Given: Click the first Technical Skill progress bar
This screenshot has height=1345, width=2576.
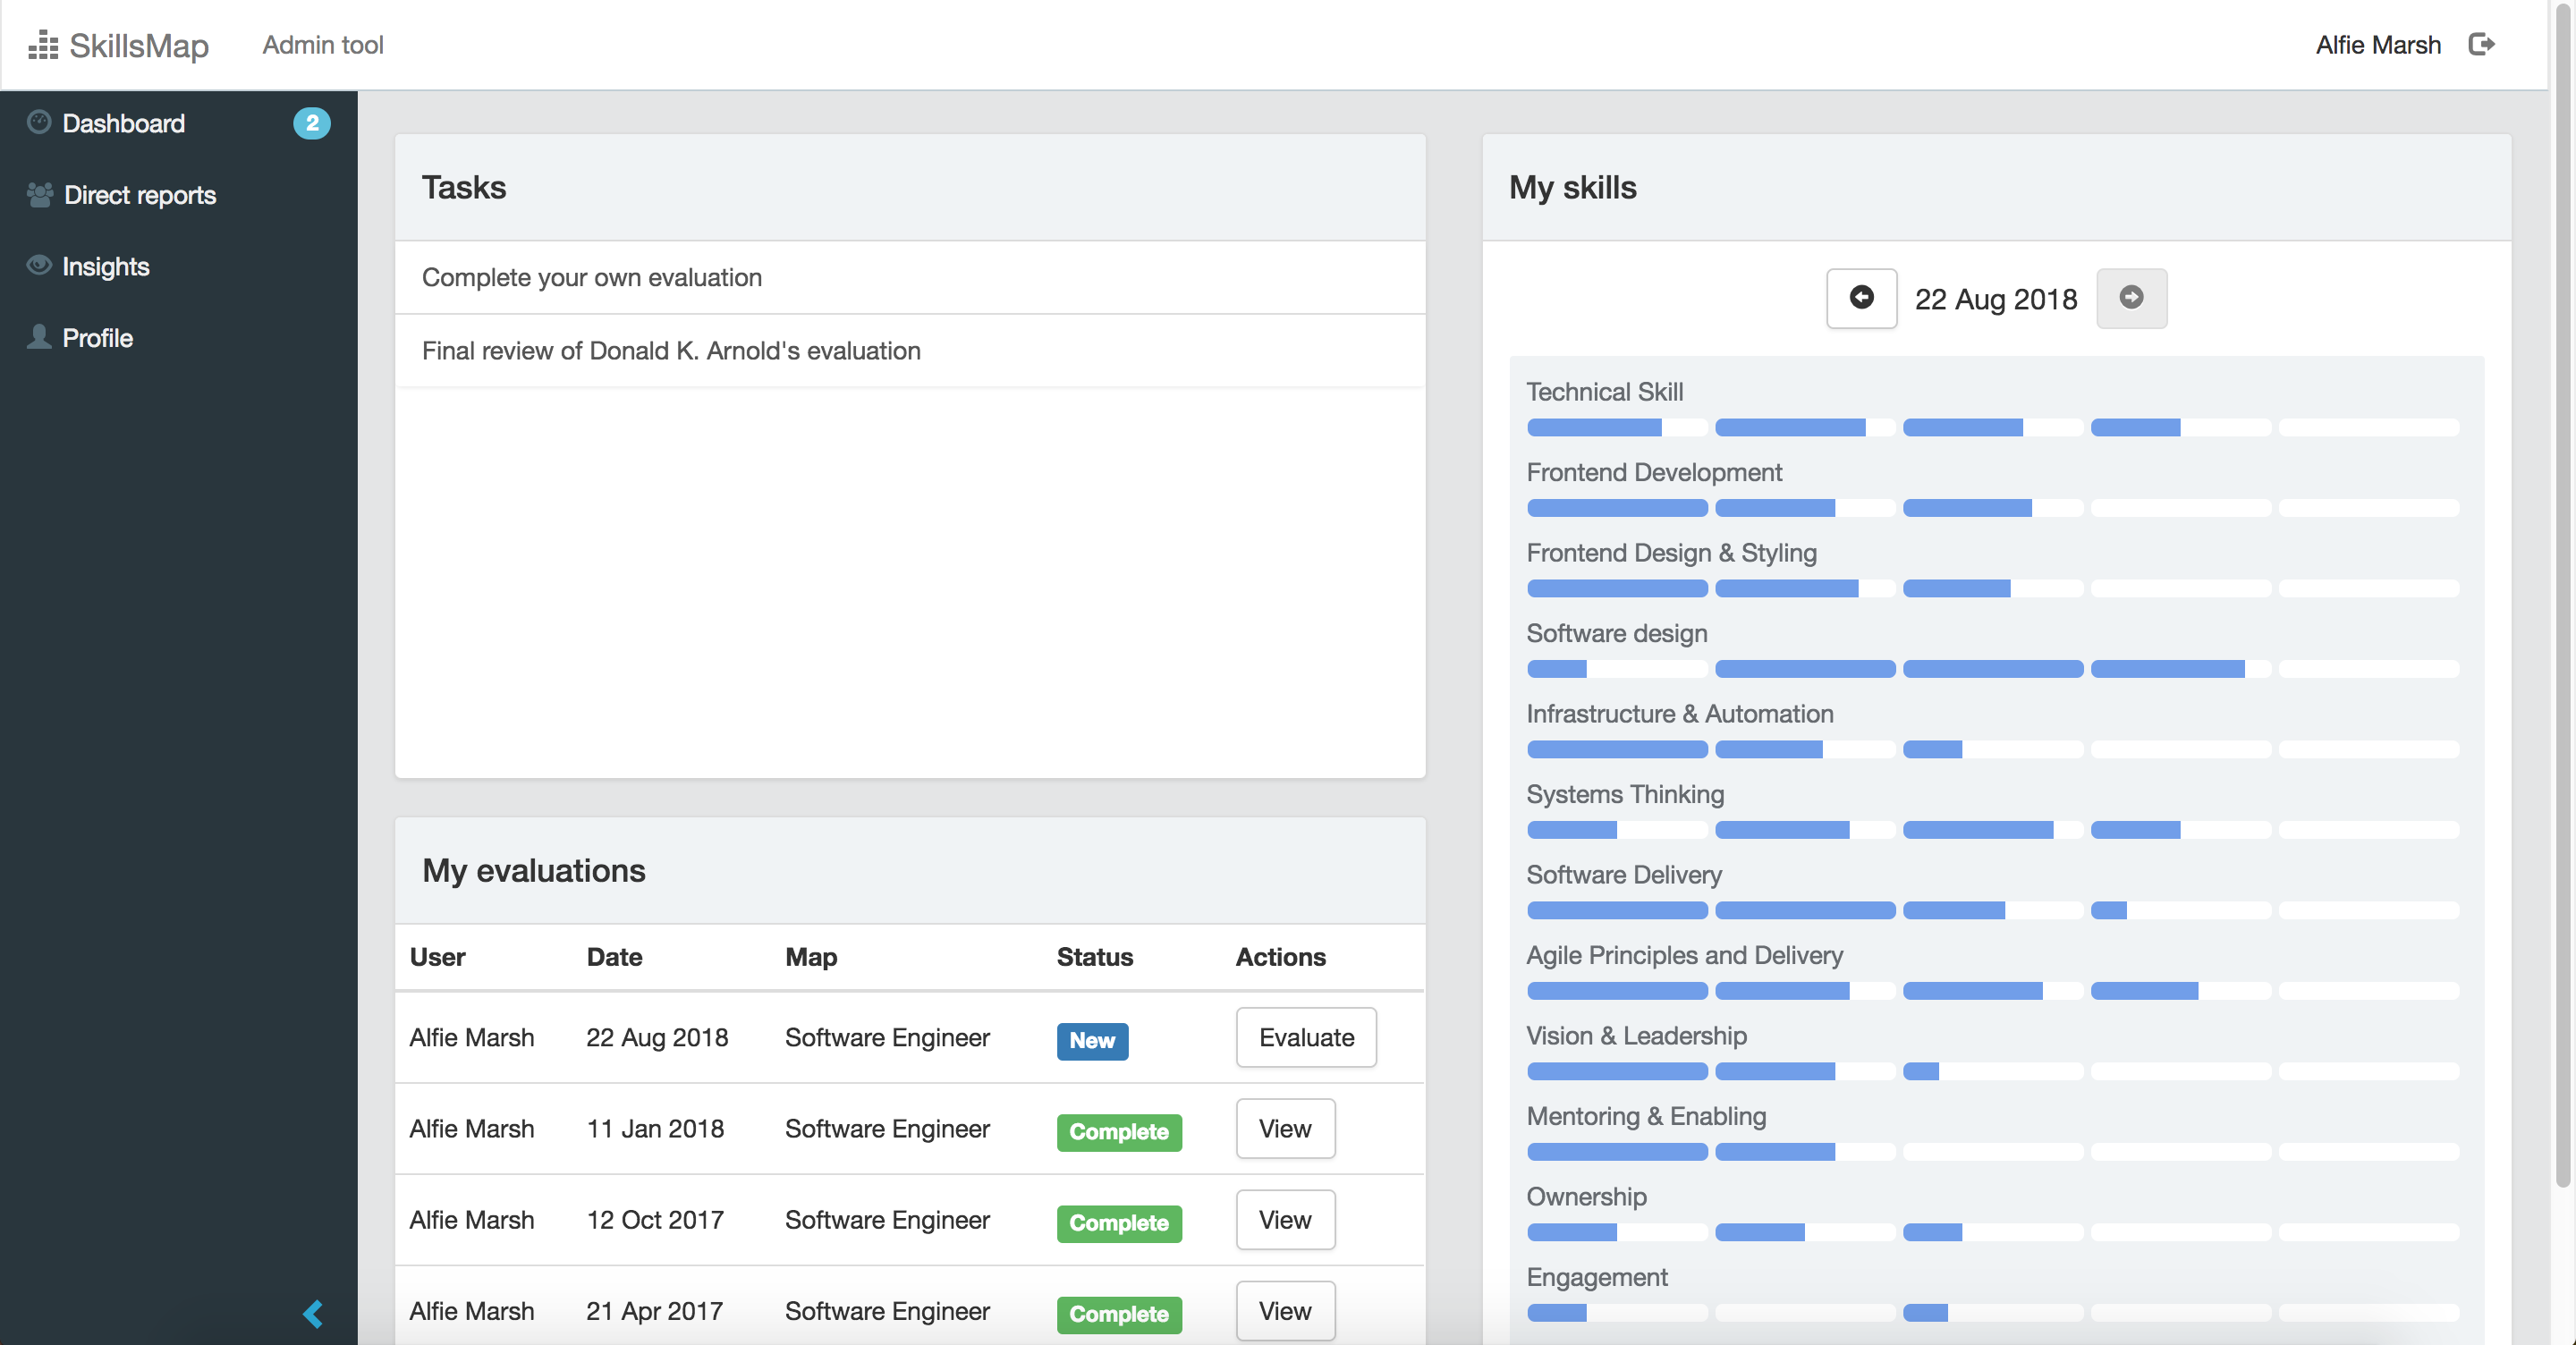Looking at the screenshot, I should click(x=1616, y=428).
